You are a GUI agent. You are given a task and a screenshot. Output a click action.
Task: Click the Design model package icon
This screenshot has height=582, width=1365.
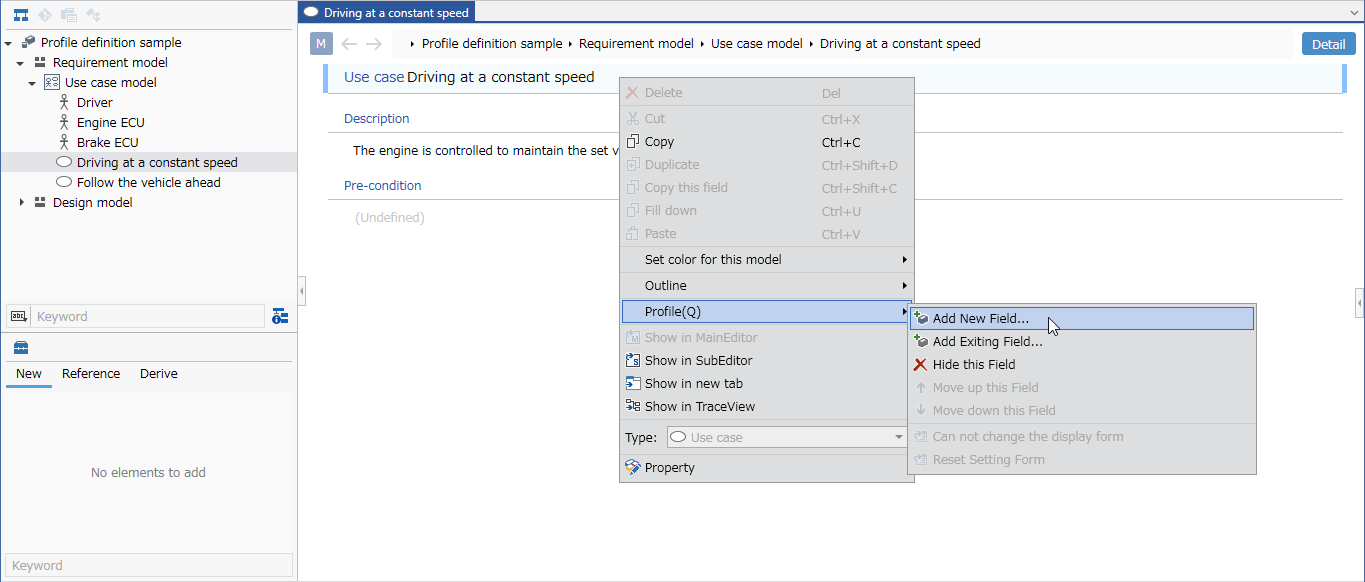(x=40, y=202)
